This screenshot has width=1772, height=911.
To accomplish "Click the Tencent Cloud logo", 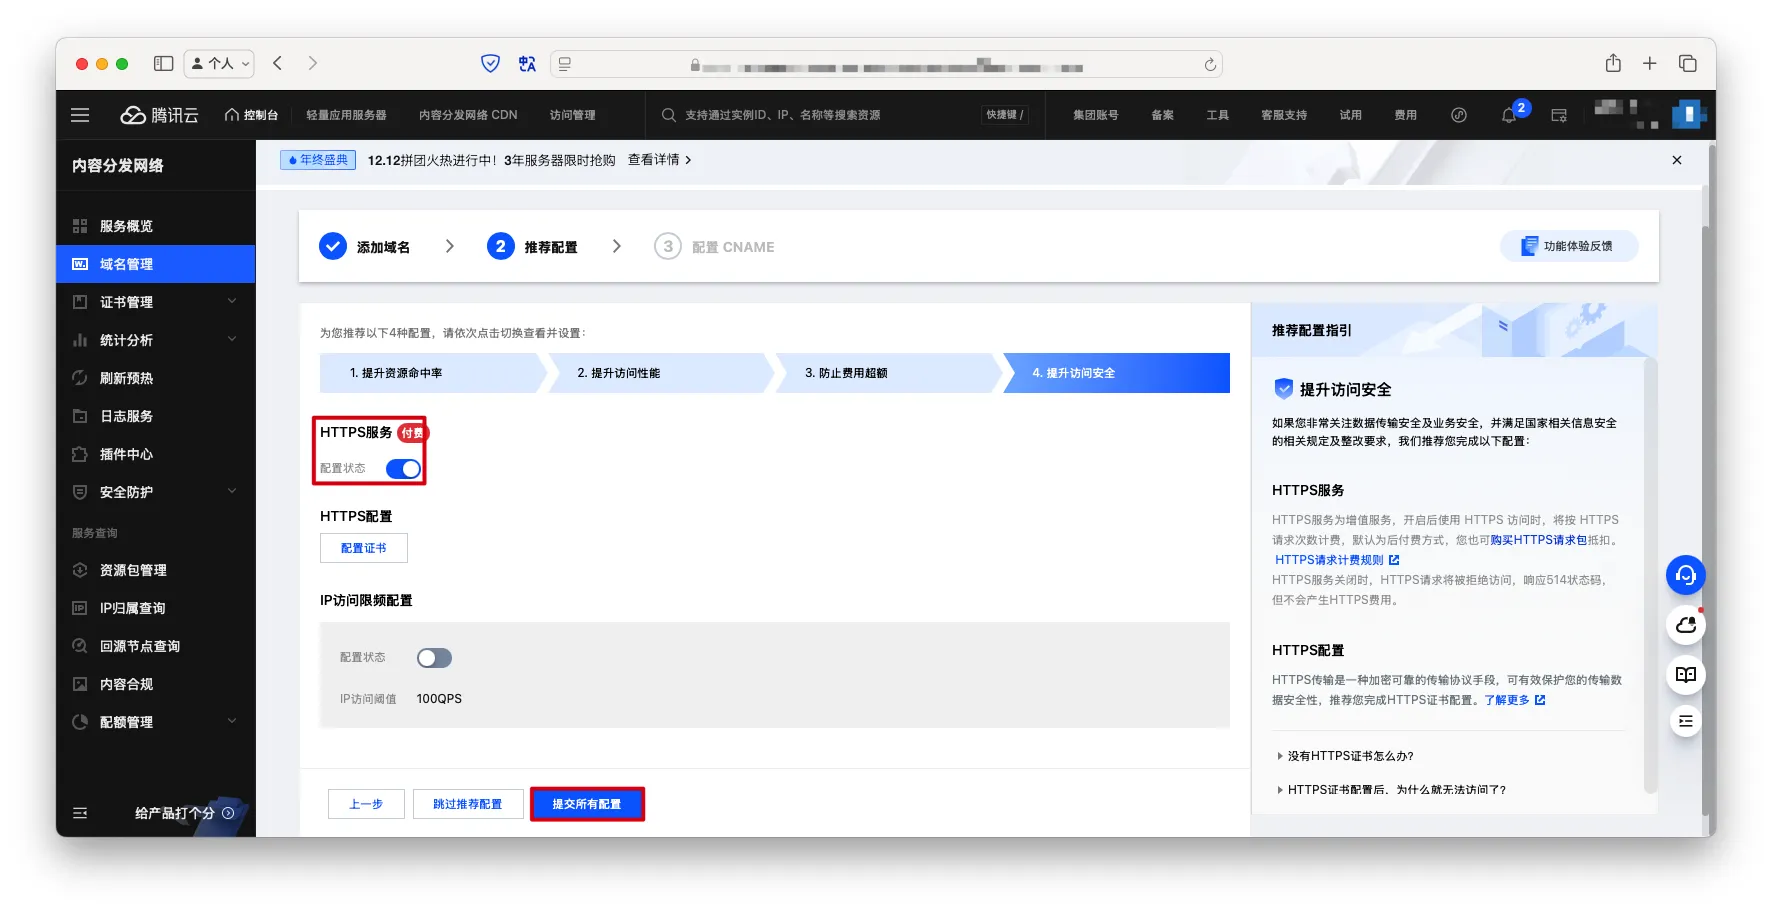I will pyautogui.click(x=160, y=115).
